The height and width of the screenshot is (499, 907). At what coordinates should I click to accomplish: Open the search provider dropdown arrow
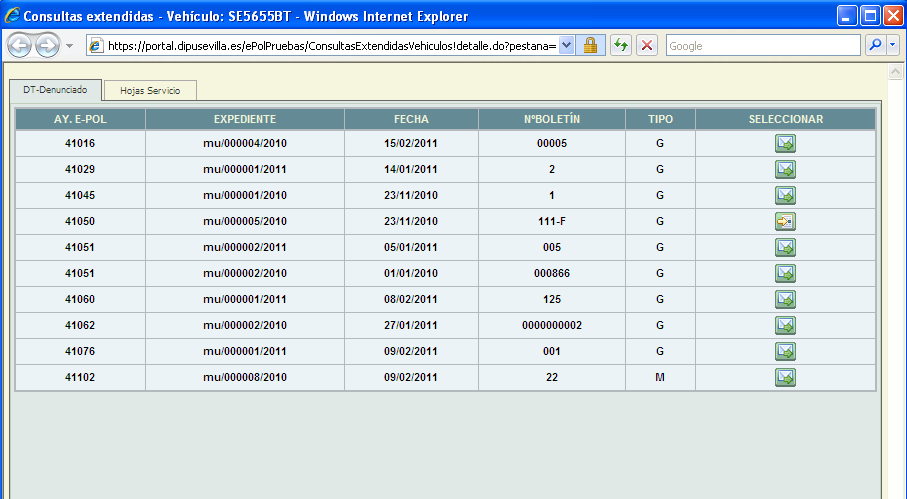(x=891, y=46)
